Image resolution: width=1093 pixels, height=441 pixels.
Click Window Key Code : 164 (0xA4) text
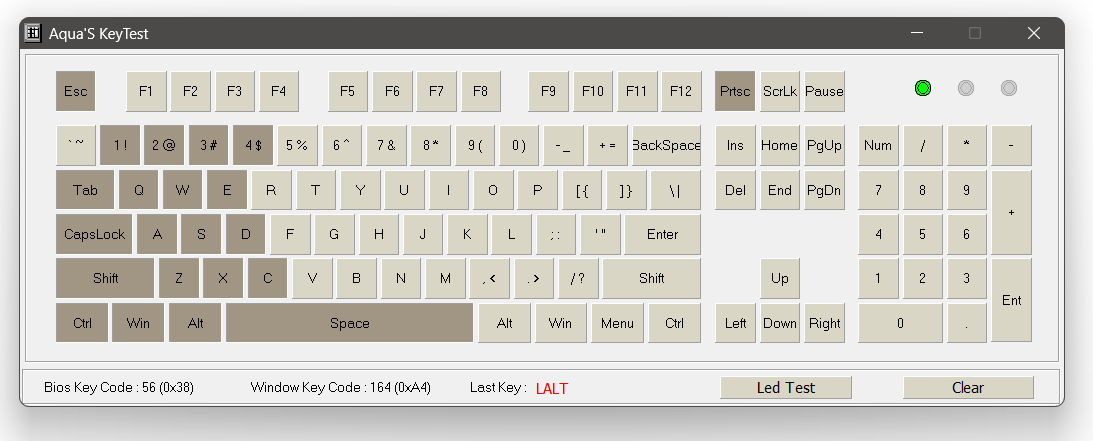point(341,387)
